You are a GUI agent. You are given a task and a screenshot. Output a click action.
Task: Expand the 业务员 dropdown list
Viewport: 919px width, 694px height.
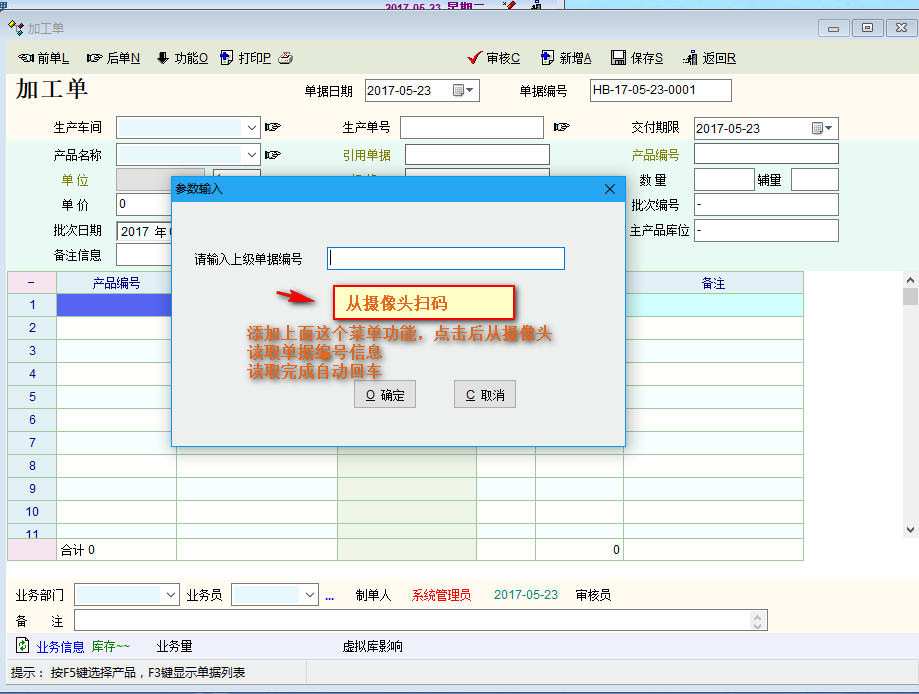click(x=309, y=595)
